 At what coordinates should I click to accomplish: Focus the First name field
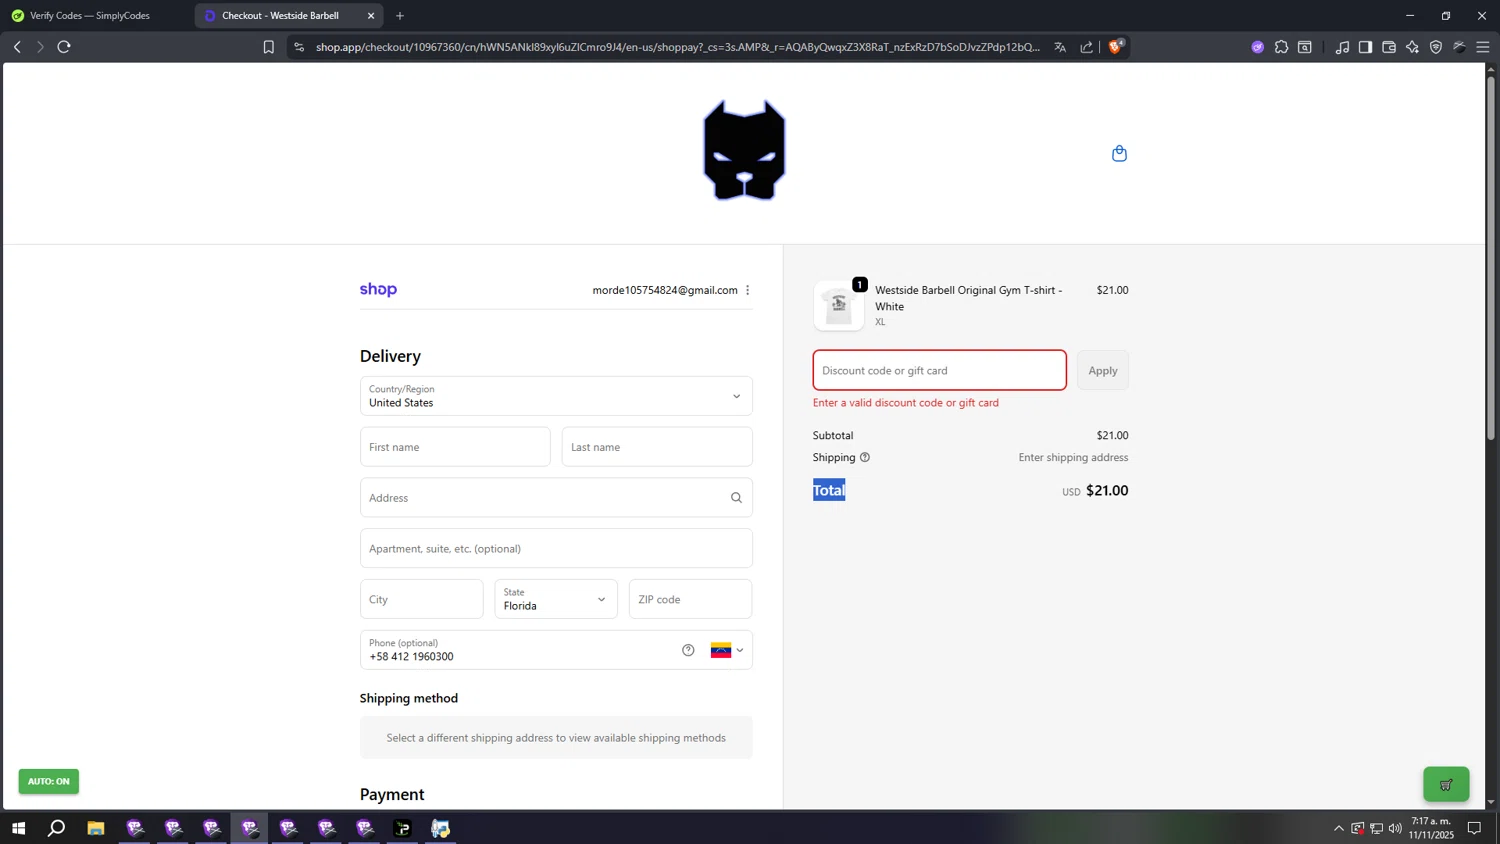coord(455,447)
